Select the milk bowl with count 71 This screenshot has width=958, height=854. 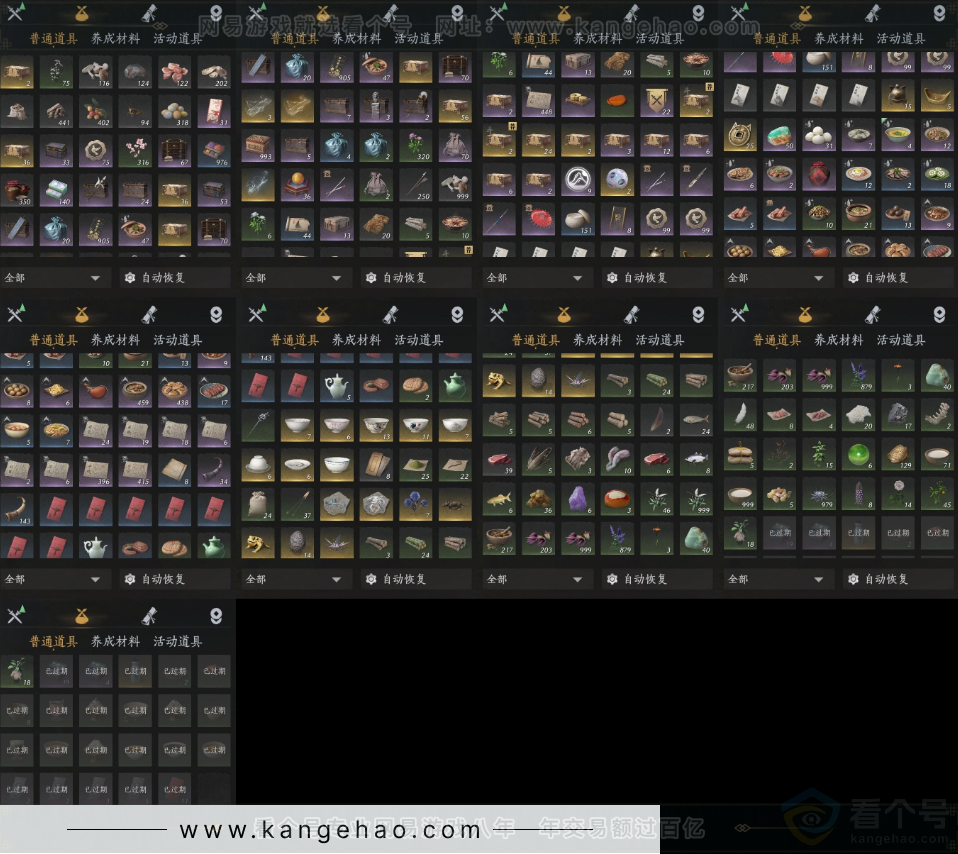click(937, 454)
